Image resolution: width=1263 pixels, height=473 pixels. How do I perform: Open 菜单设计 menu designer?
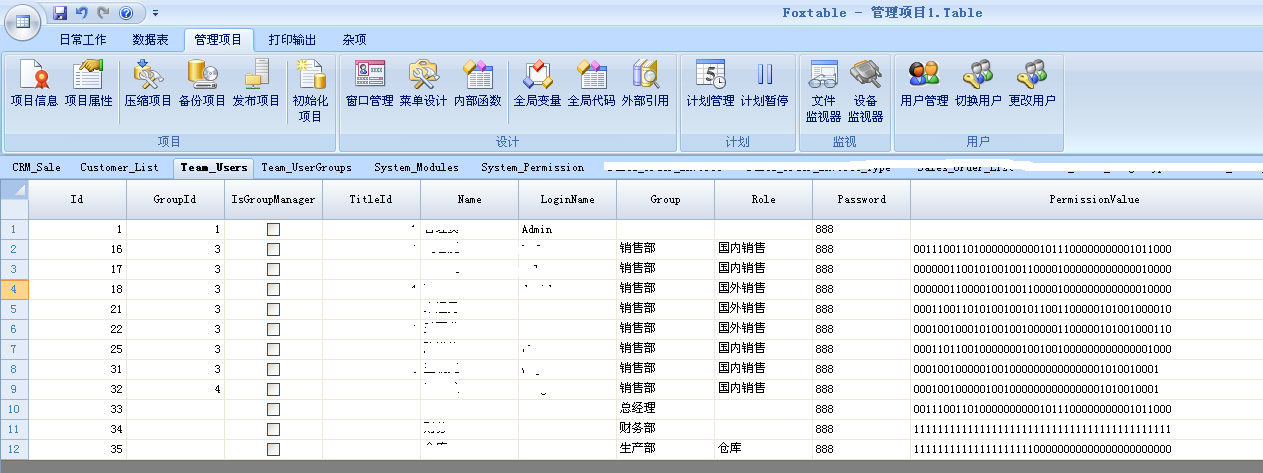[423, 84]
